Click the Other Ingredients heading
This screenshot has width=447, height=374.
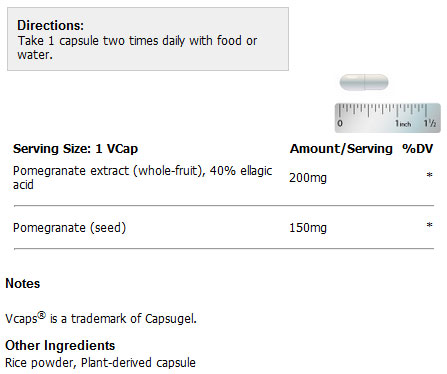pos(60,345)
